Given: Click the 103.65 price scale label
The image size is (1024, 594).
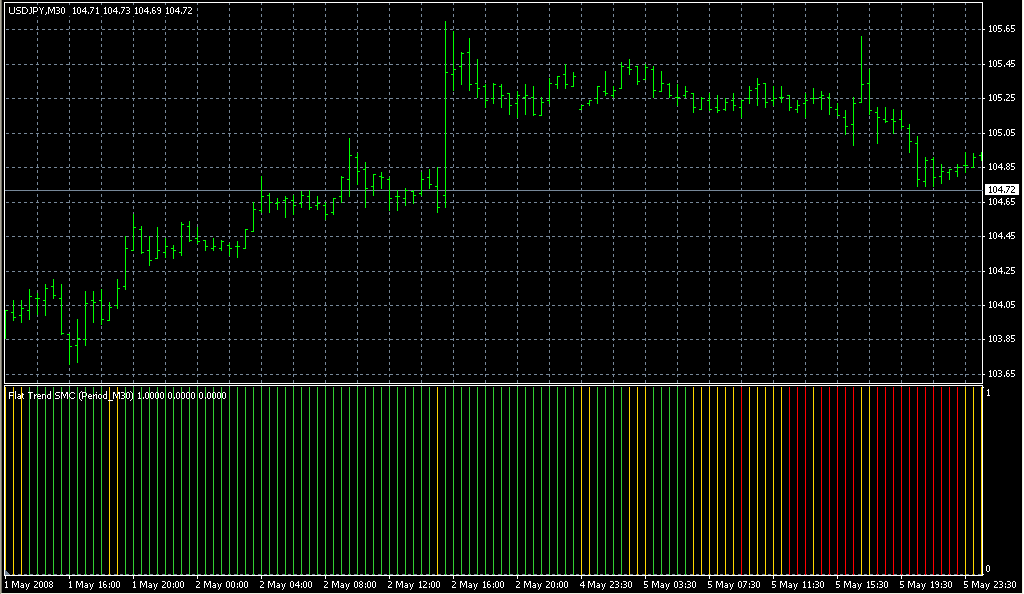Looking at the screenshot, I should [1001, 373].
